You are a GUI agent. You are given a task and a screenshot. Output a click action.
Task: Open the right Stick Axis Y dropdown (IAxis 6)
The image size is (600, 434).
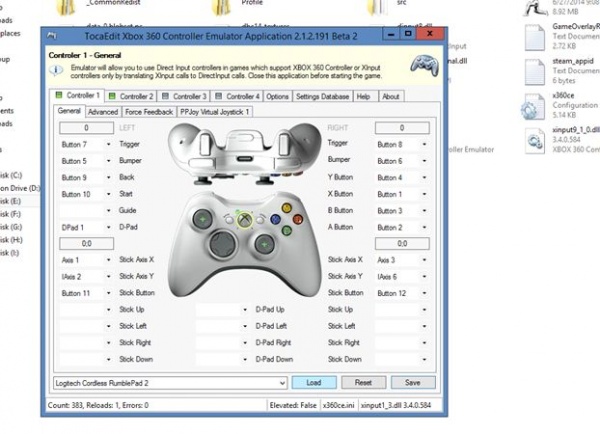pos(402,276)
